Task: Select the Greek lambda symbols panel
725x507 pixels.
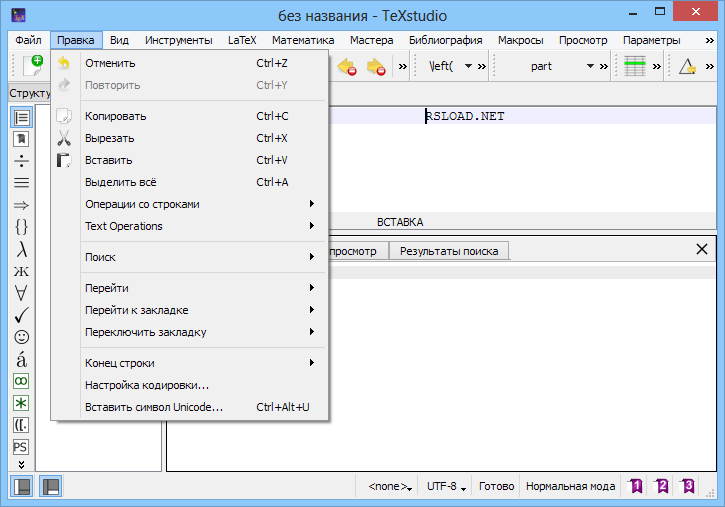Action: pos(21,249)
